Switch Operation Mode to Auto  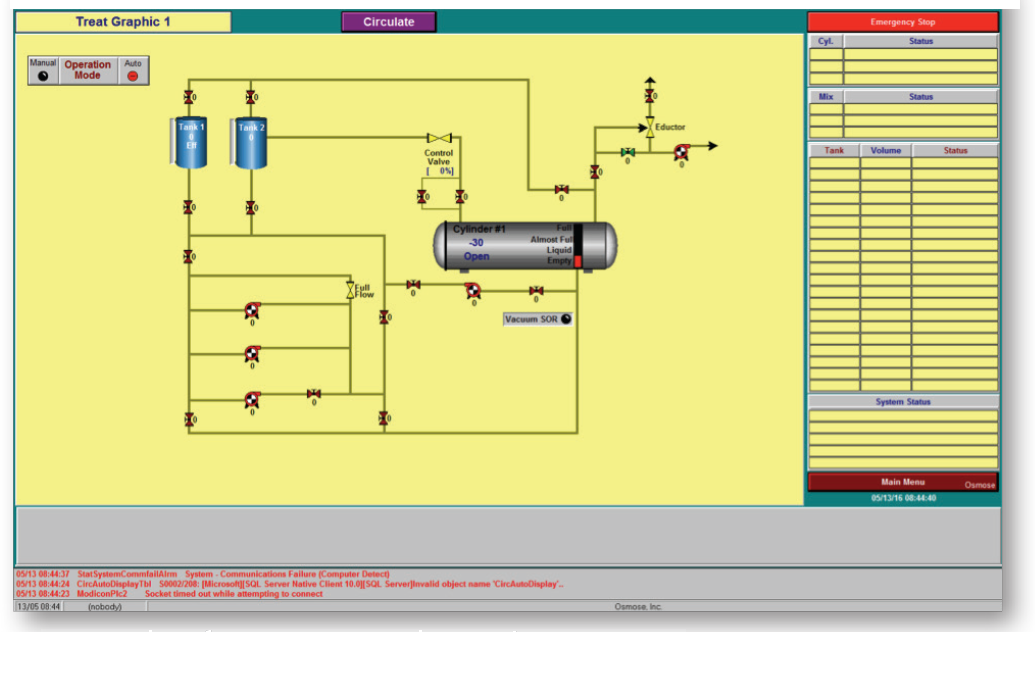pyautogui.click(x=133, y=75)
